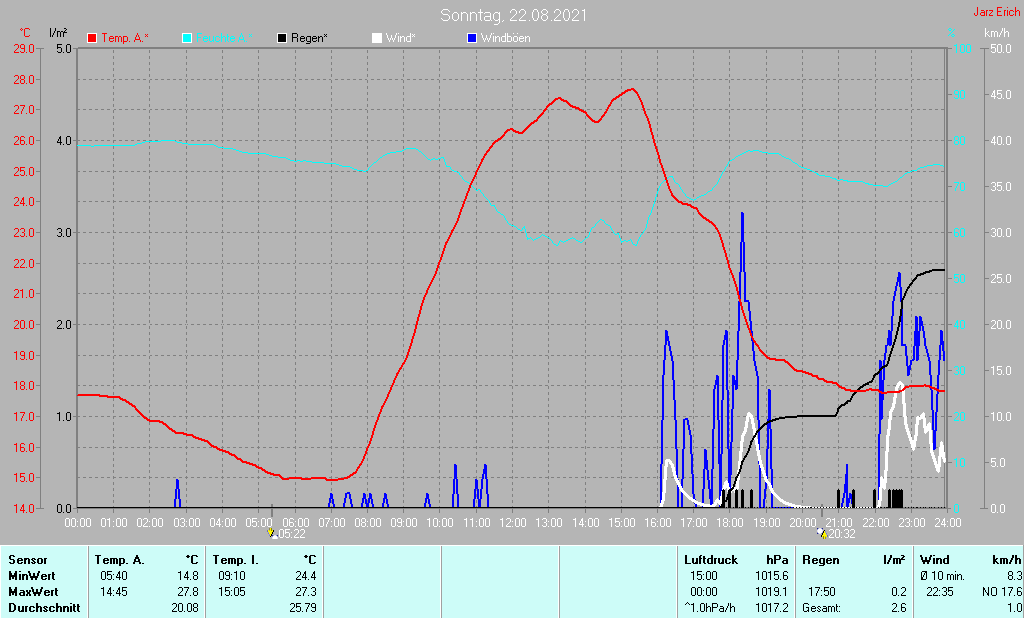Select the 'Wind*' legend label
This screenshot has height=618, width=1024.
pos(400,39)
